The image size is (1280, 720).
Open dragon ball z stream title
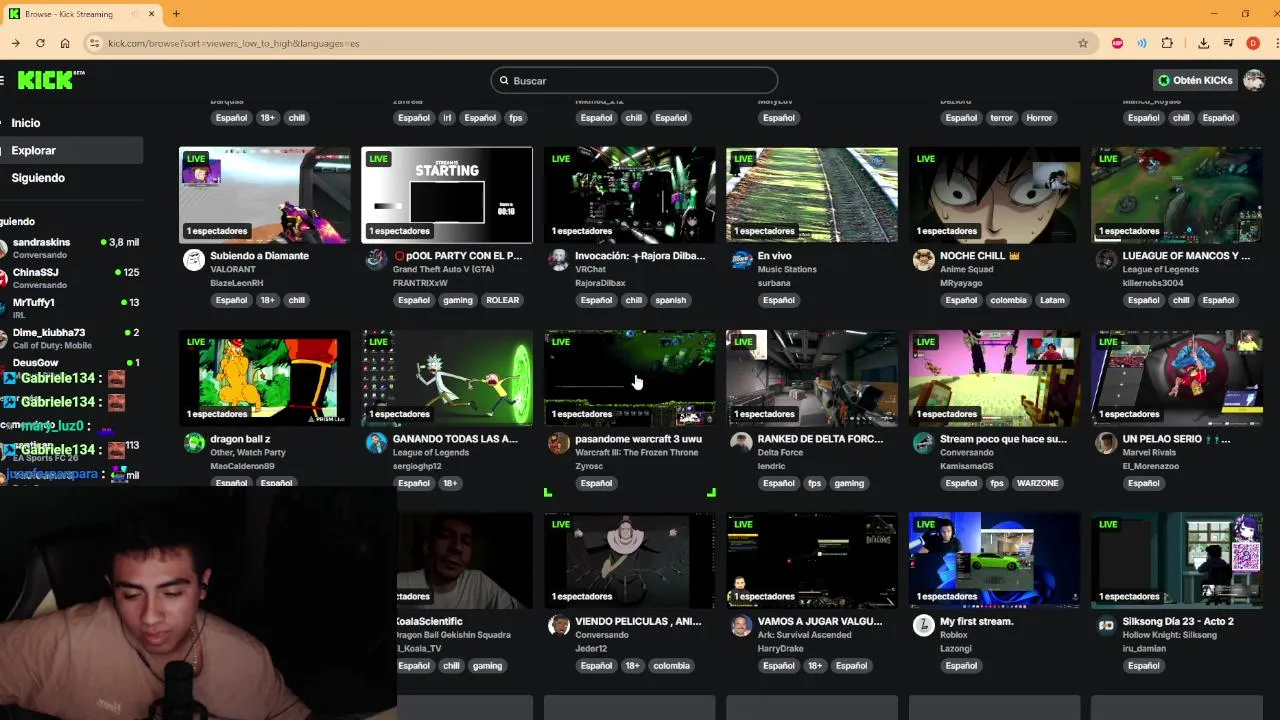pos(240,438)
